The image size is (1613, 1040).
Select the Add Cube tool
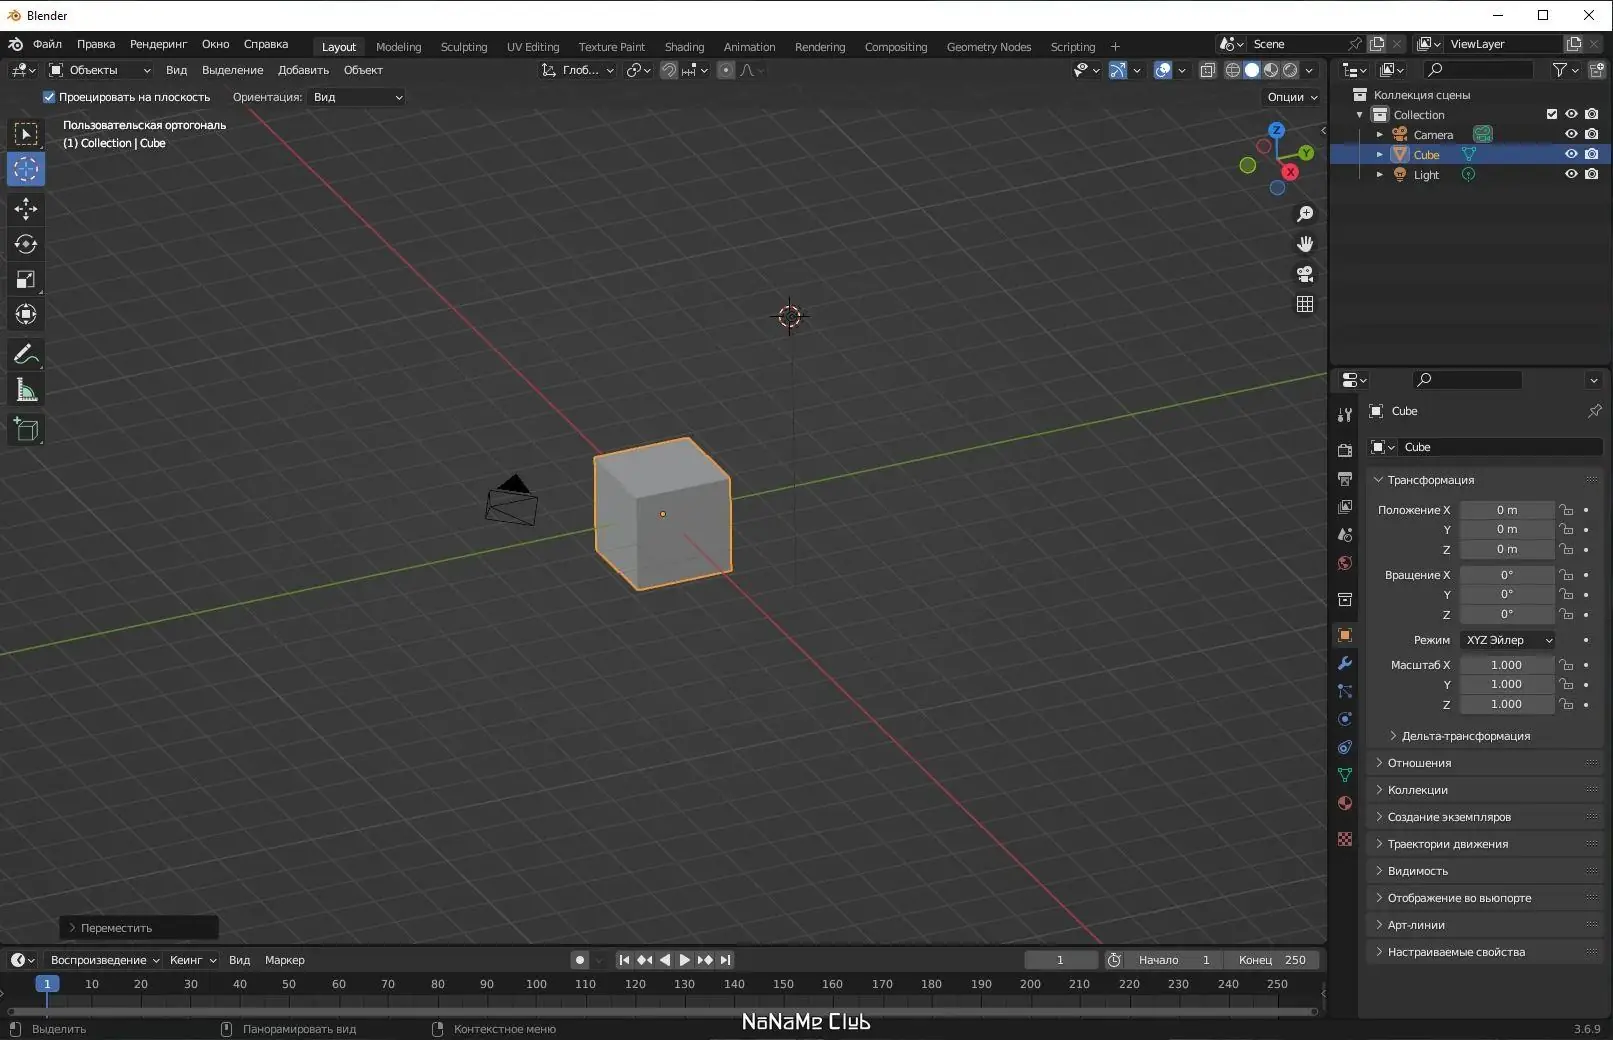coord(26,430)
